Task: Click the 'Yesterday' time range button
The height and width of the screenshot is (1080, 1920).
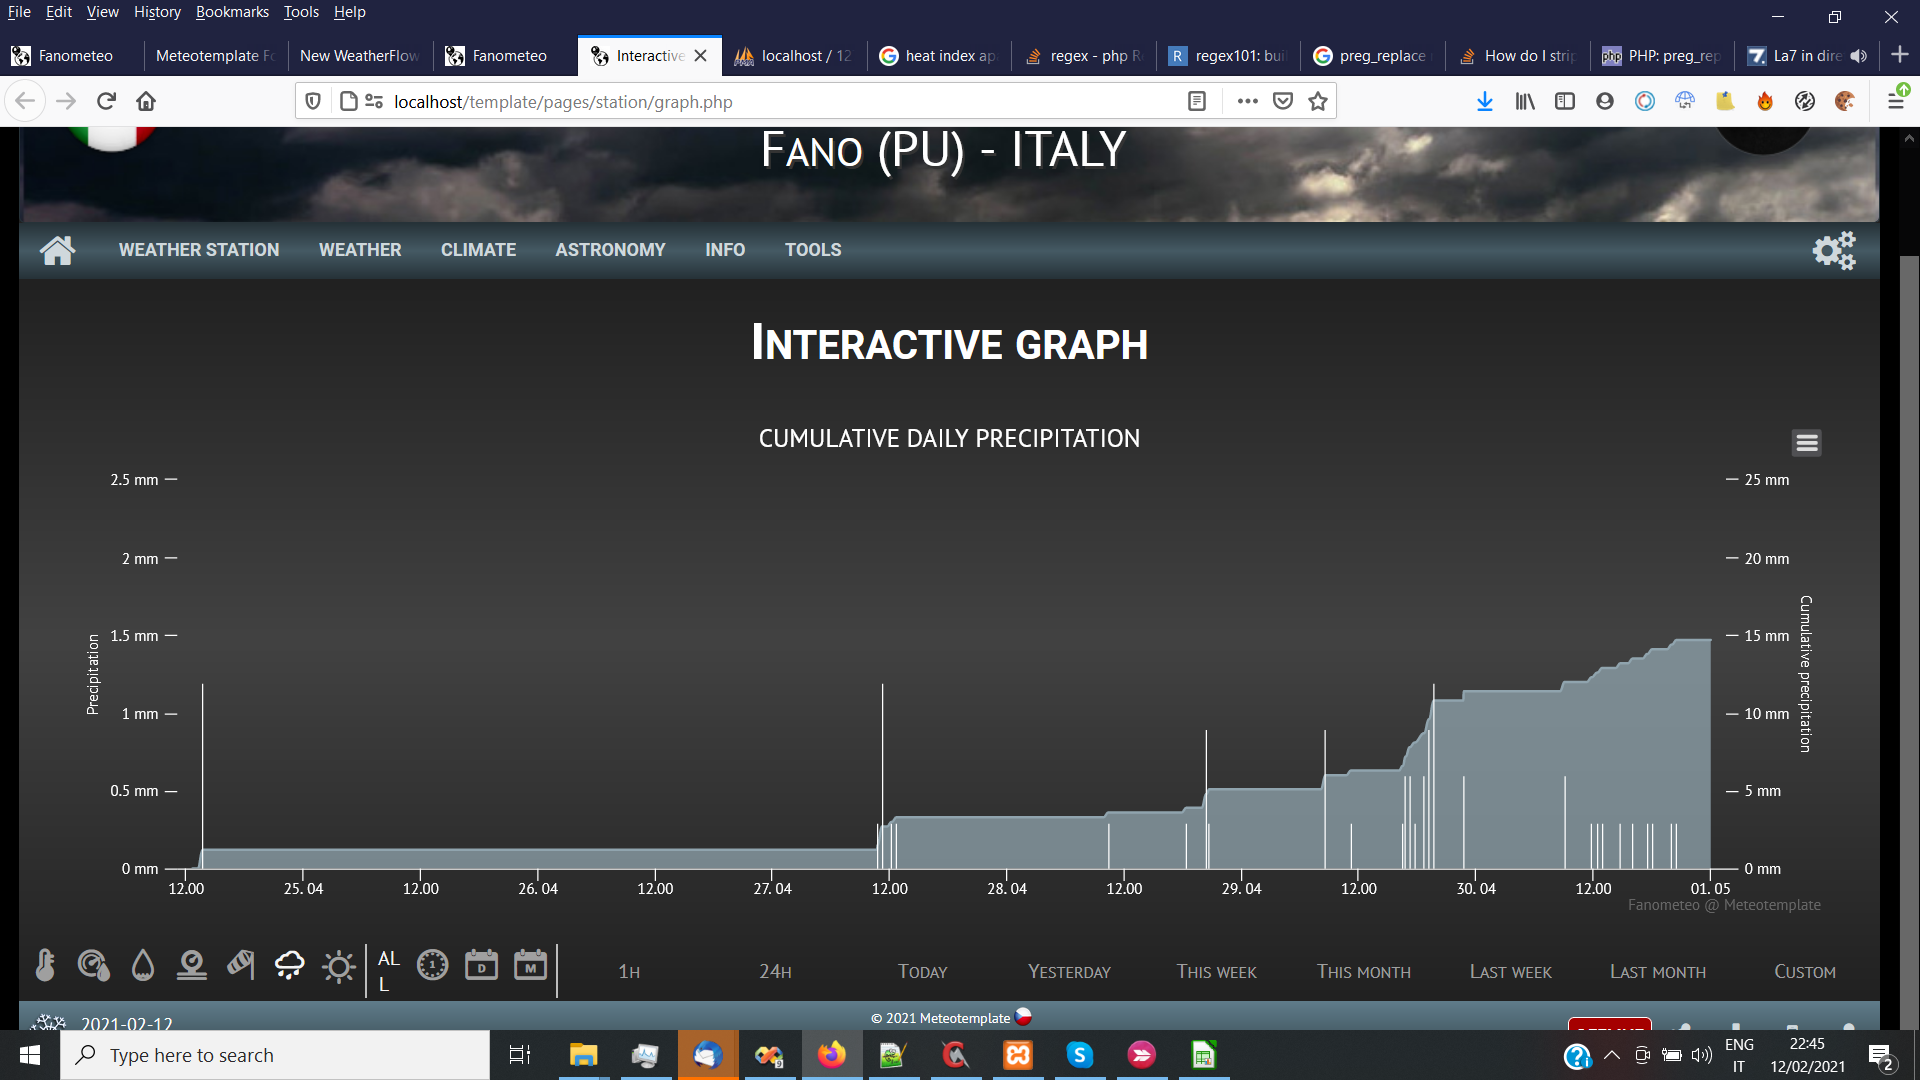Action: (1068, 971)
